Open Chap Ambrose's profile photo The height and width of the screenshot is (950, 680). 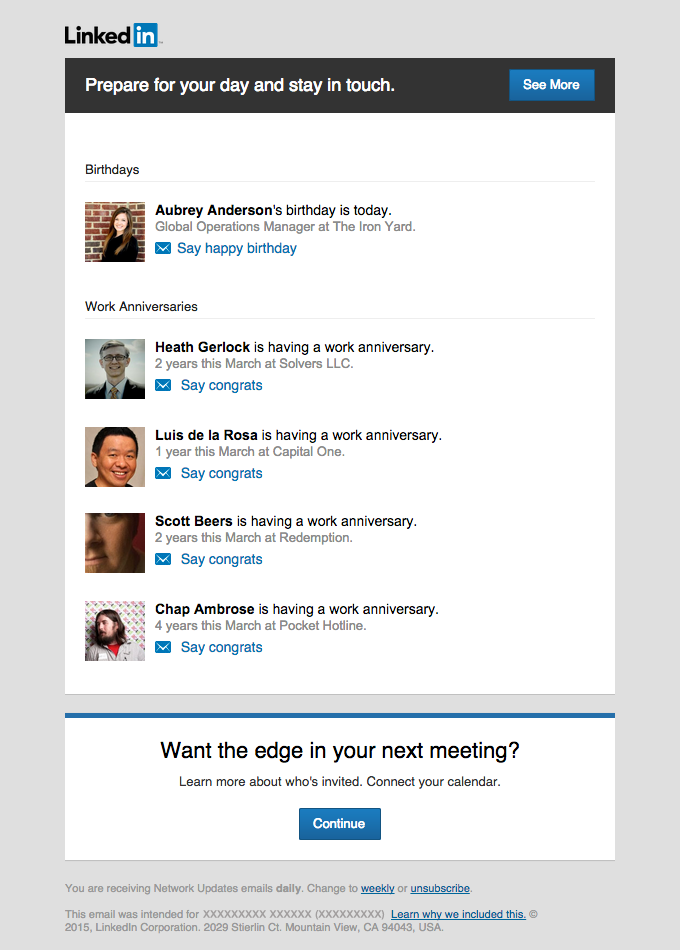pyautogui.click(x=115, y=631)
